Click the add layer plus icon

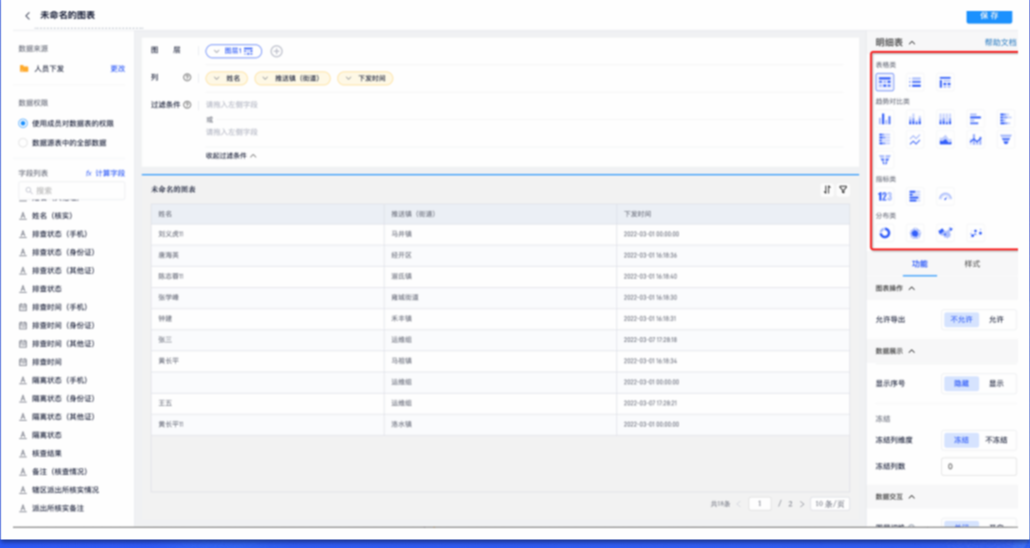click(x=277, y=51)
